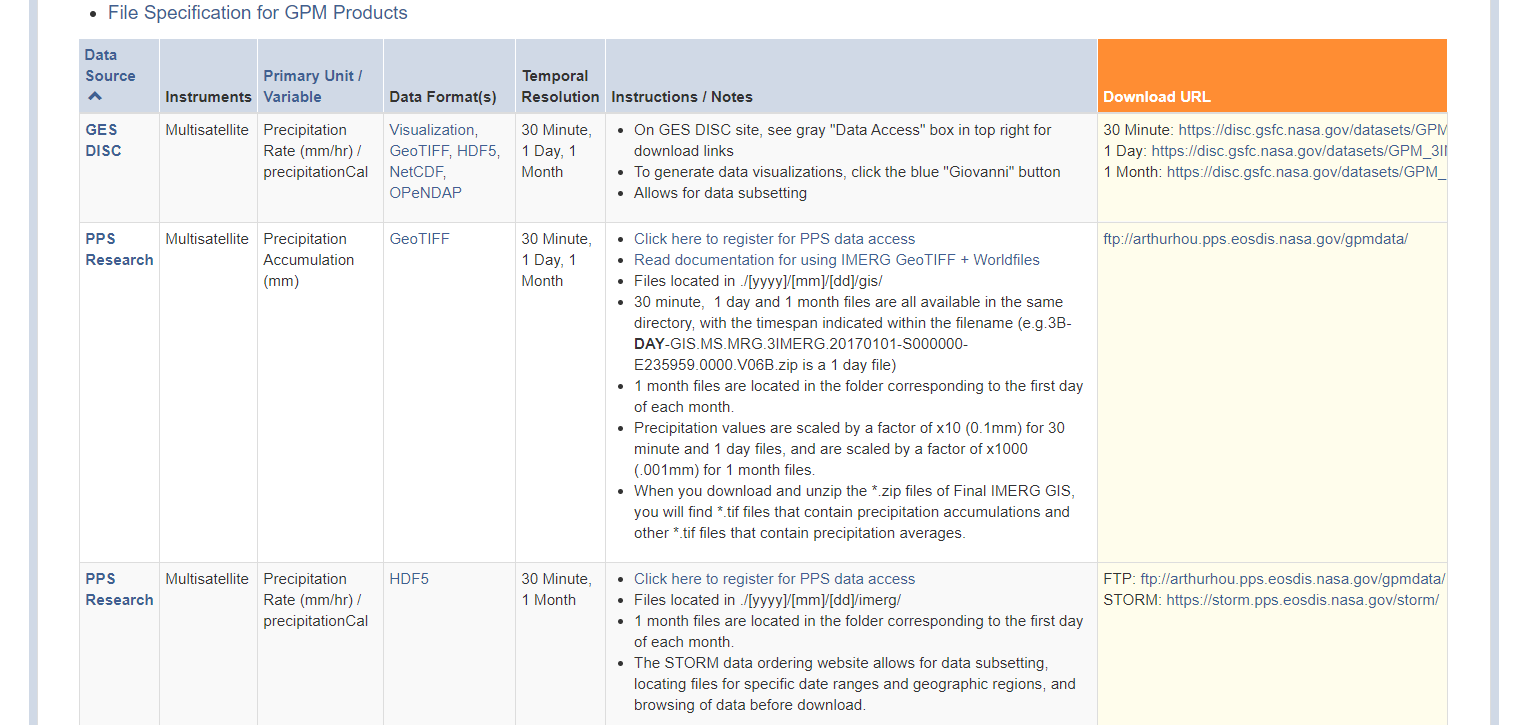The image size is (1525, 725).
Task: Click 'Allows for data subsetting' note
Action: [720, 193]
